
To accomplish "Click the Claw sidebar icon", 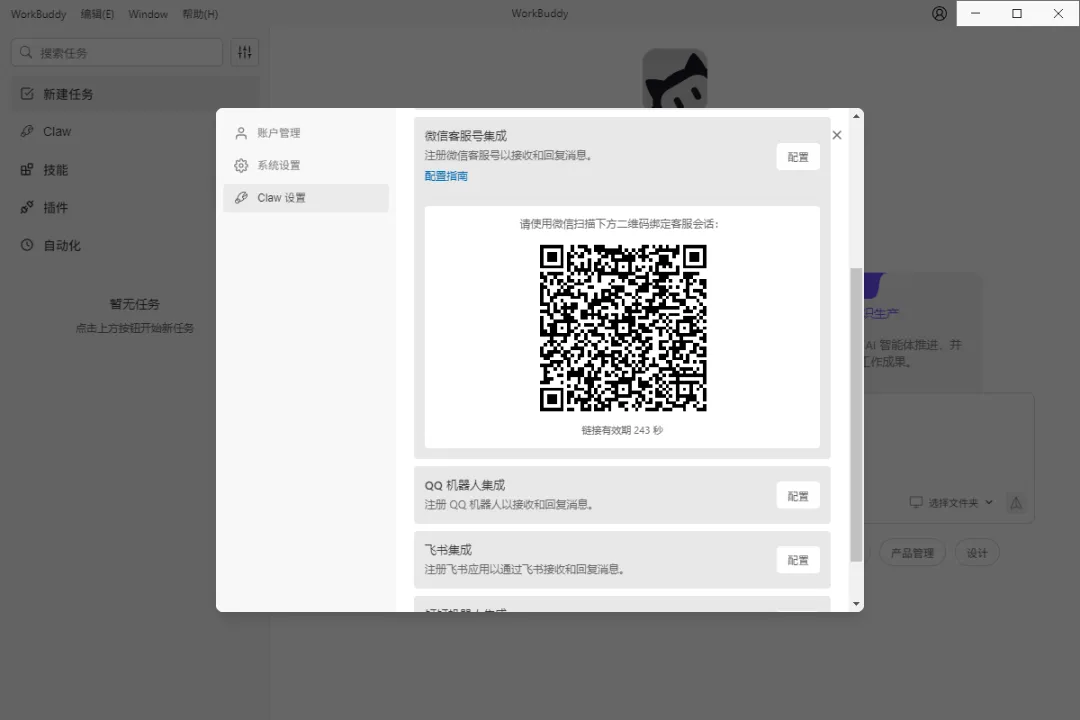I will pyautogui.click(x=27, y=131).
